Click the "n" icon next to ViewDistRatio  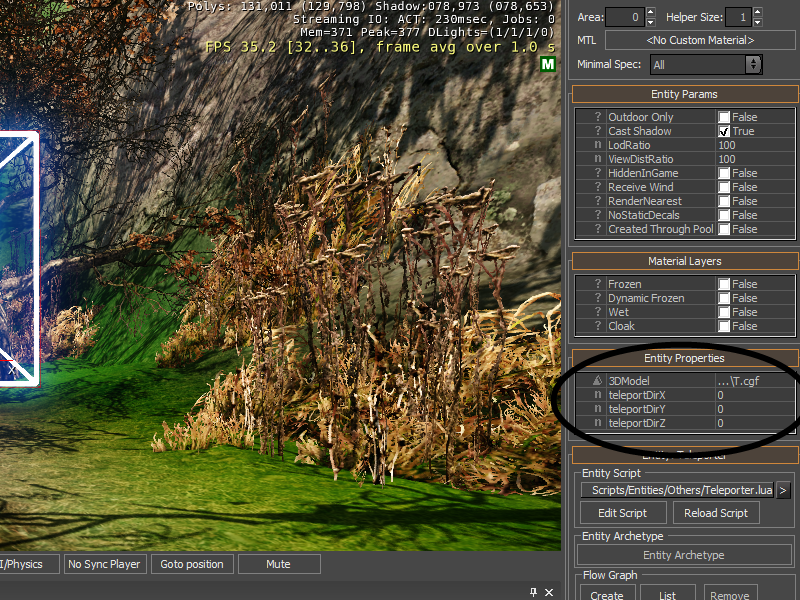[x=597, y=159]
